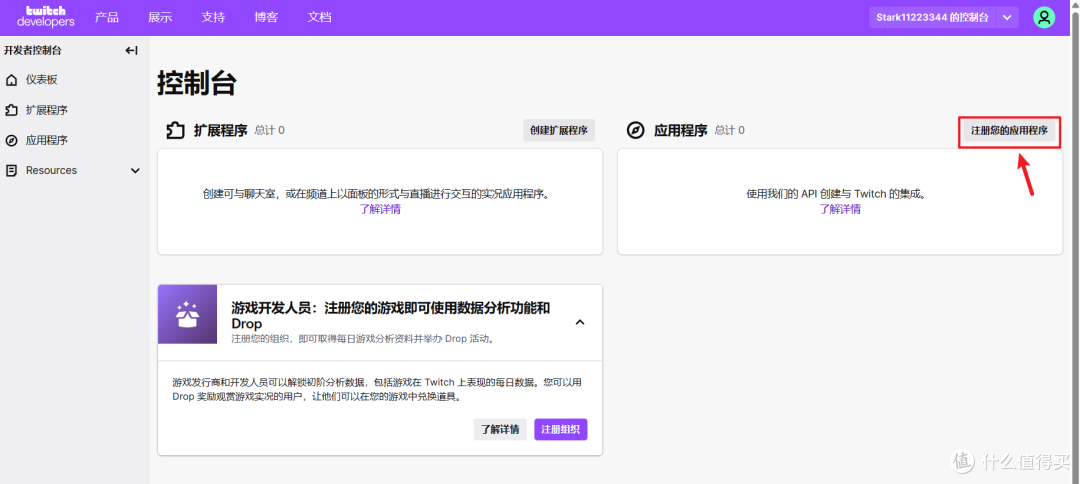1080x484 pixels.
Task: Open the 博客 menu
Action: pos(267,17)
